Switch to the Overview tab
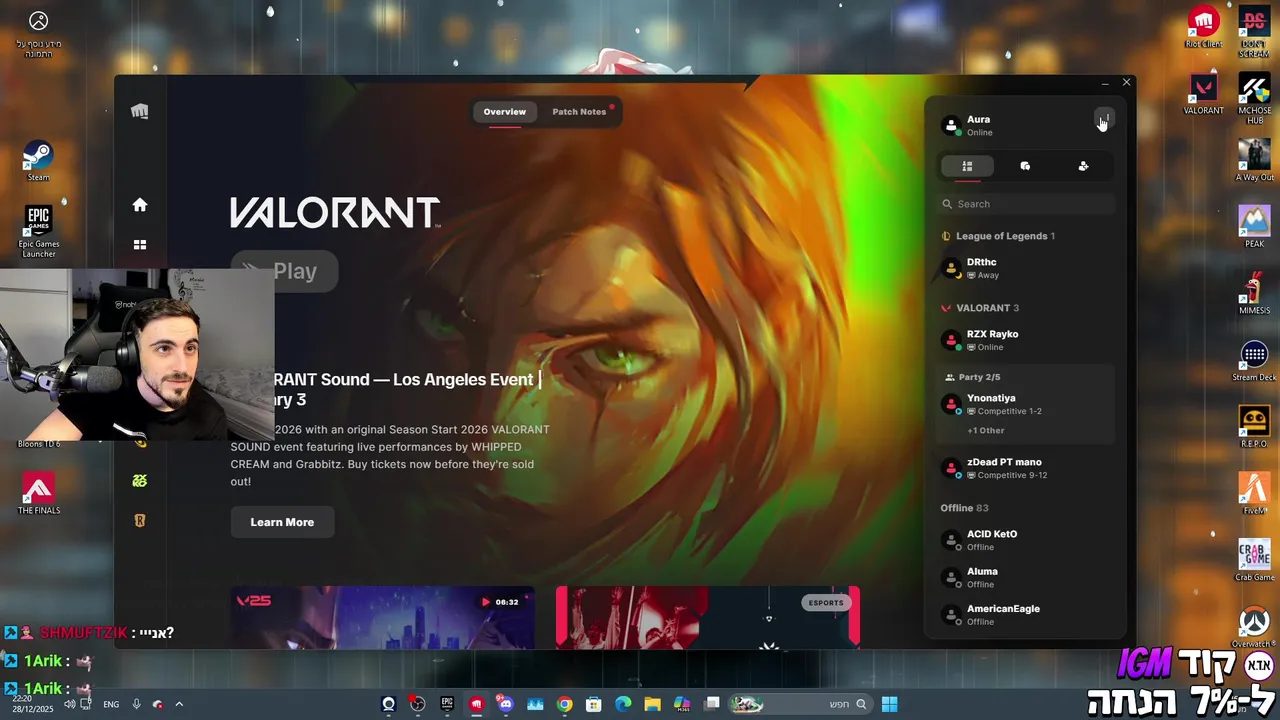The height and width of the screenshot is (720, 1280). pyautogui.click(x=505, y=112)
